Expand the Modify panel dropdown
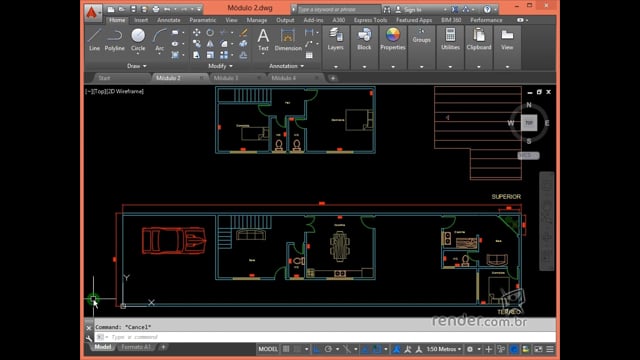This screenshot has width=640, height=360. coord(220,66)
